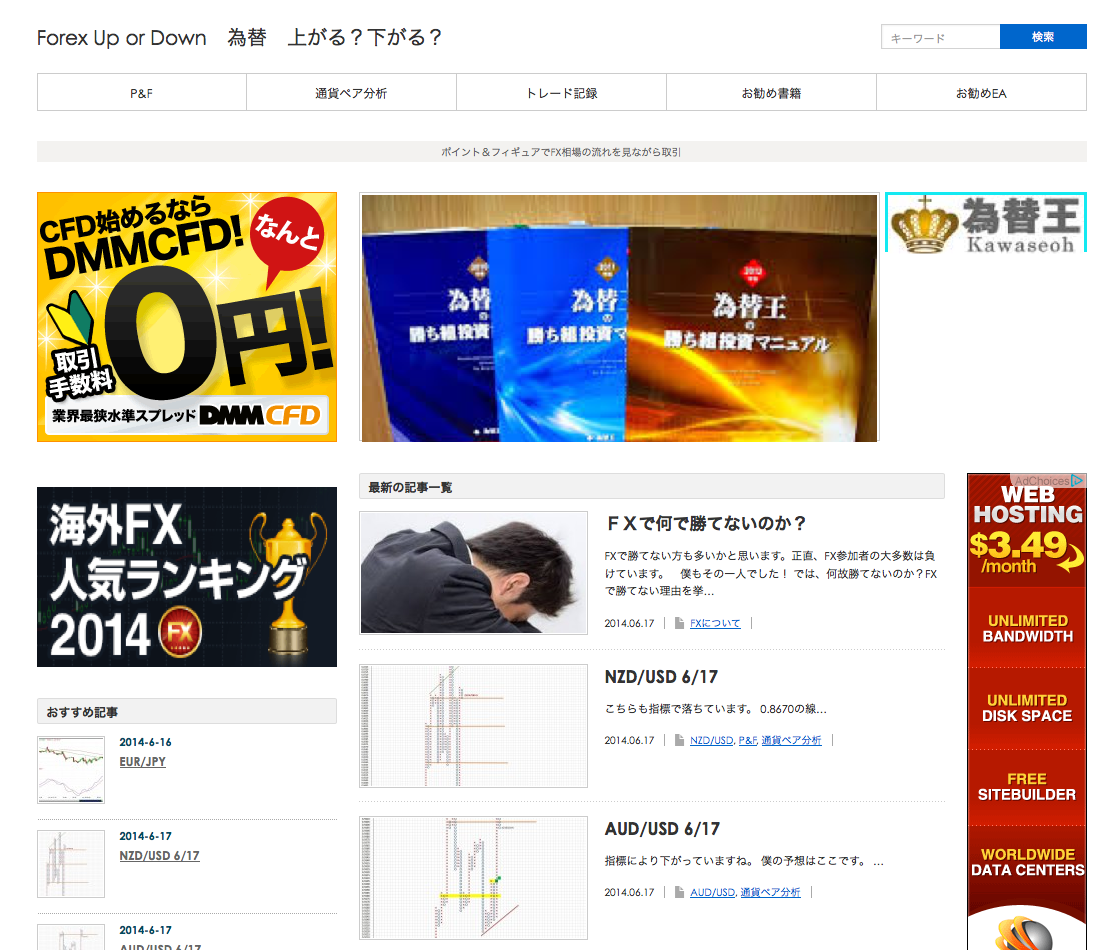Click document icon beside AUD/USD category links
Screen dimensions: 1114x950
pos(679,892)
